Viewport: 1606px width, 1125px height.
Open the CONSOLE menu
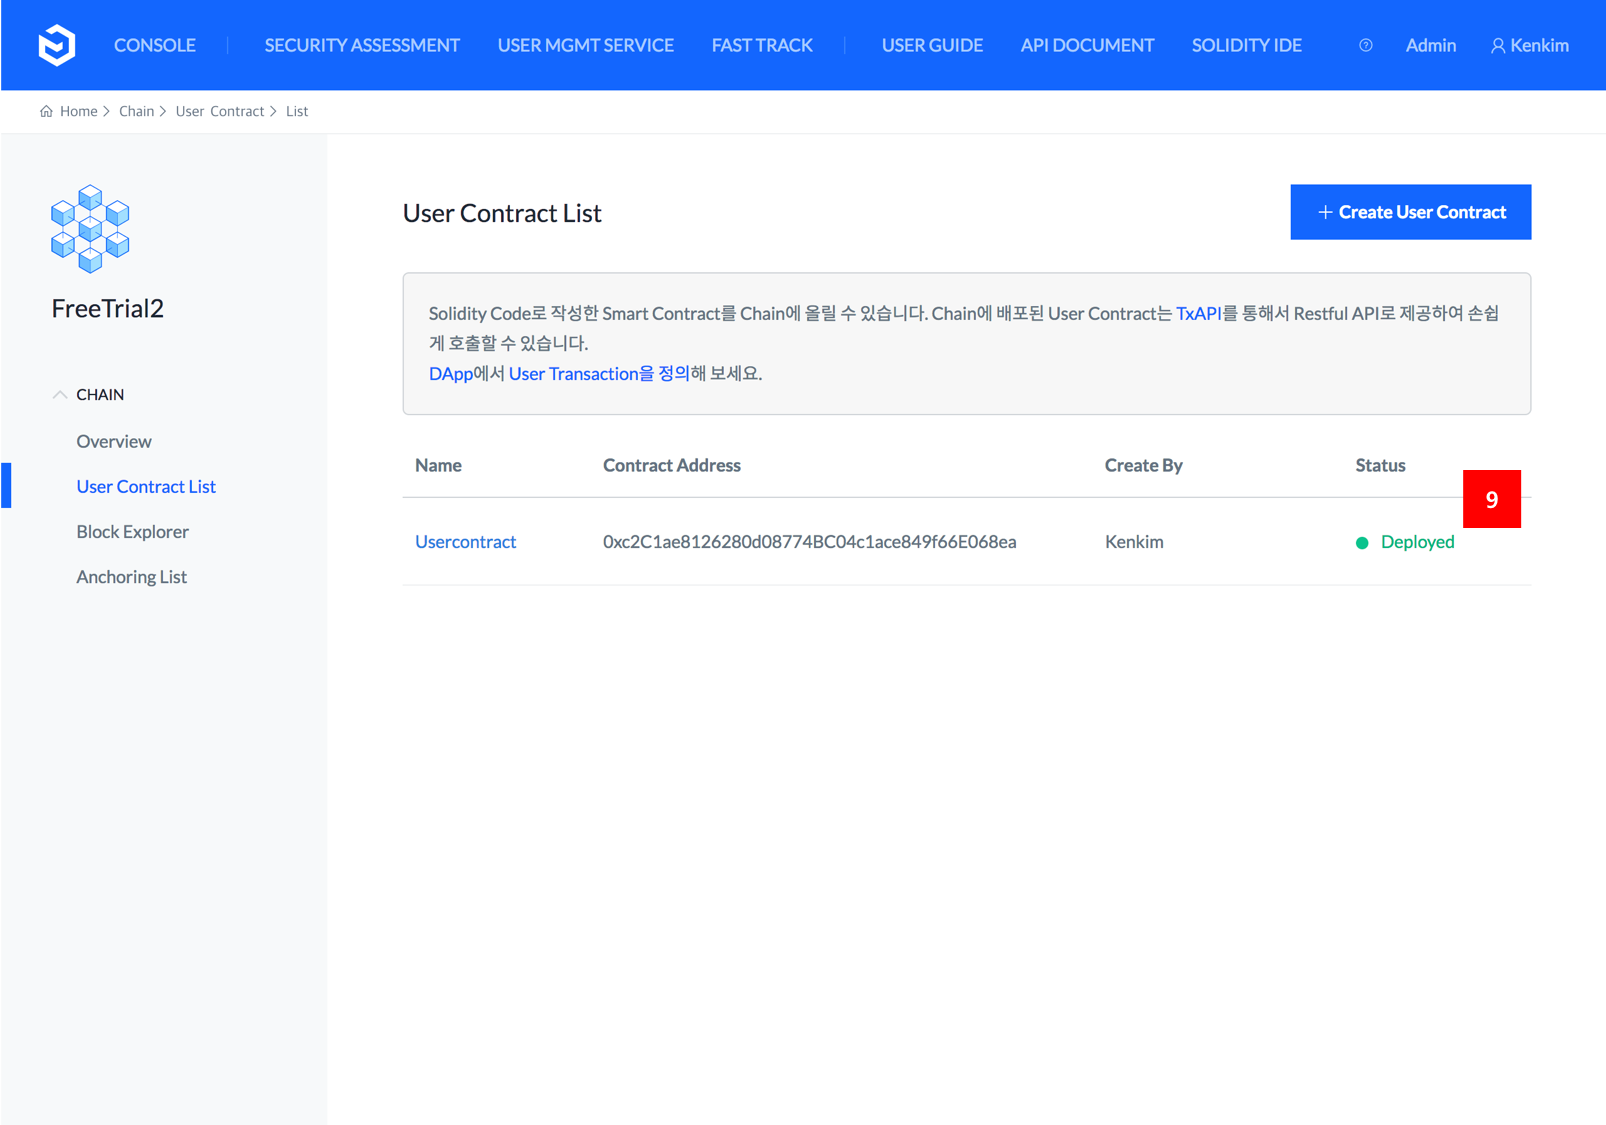click(x=155, y=45)
